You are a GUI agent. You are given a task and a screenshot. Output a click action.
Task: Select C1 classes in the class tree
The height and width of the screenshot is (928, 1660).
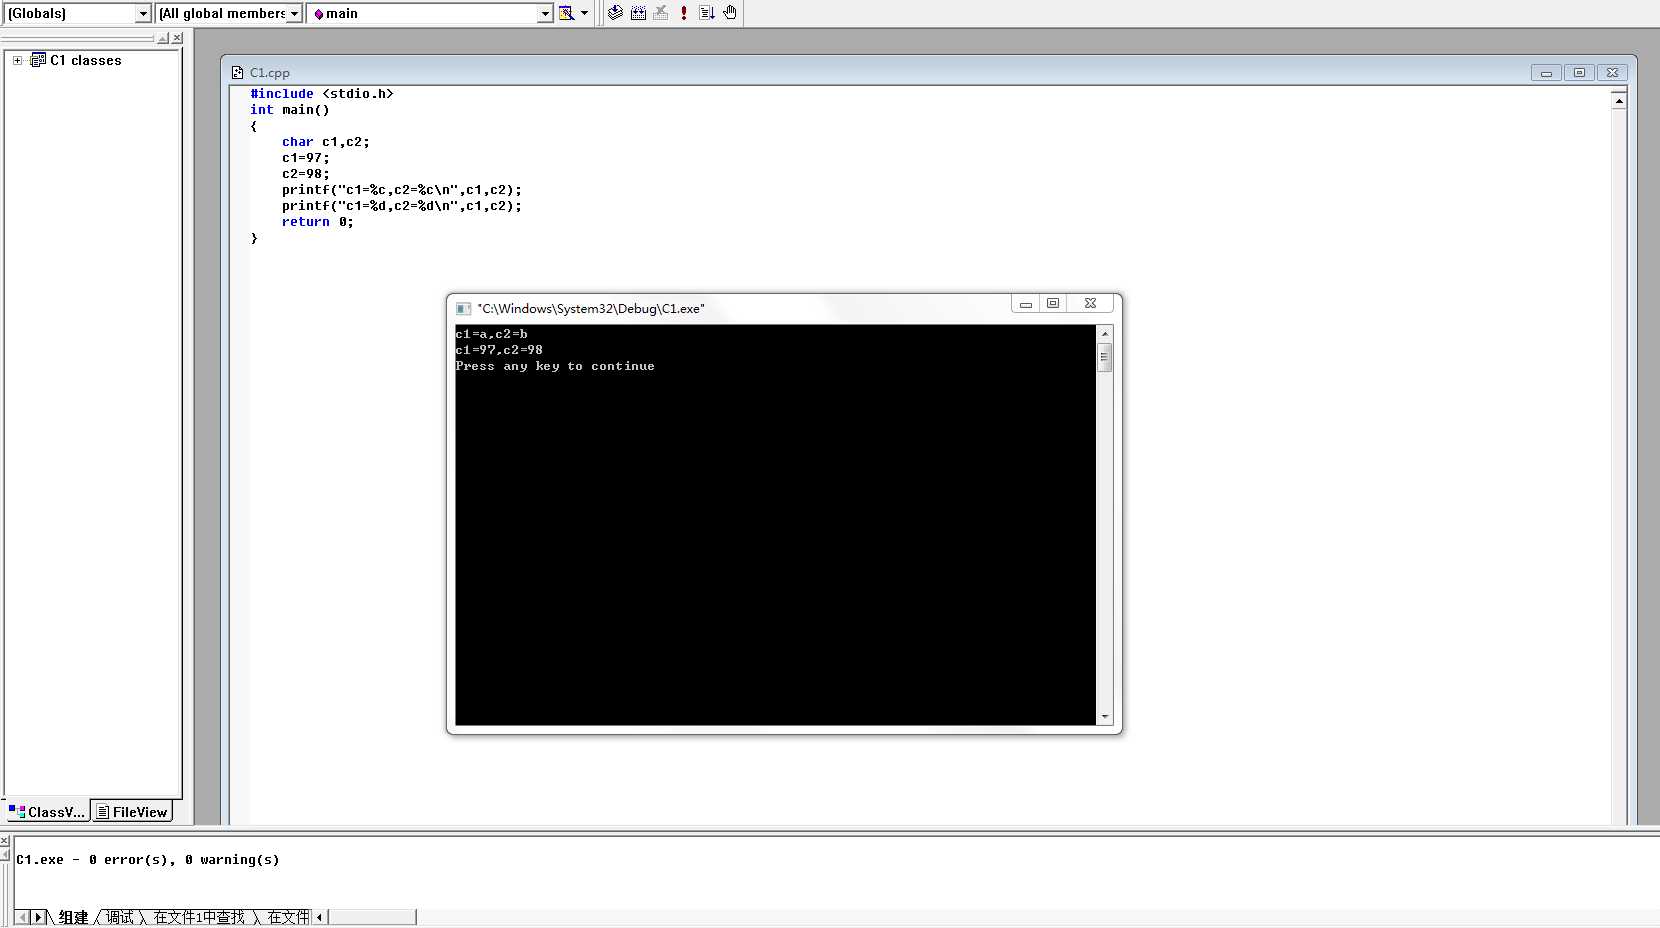click(86, 60)
